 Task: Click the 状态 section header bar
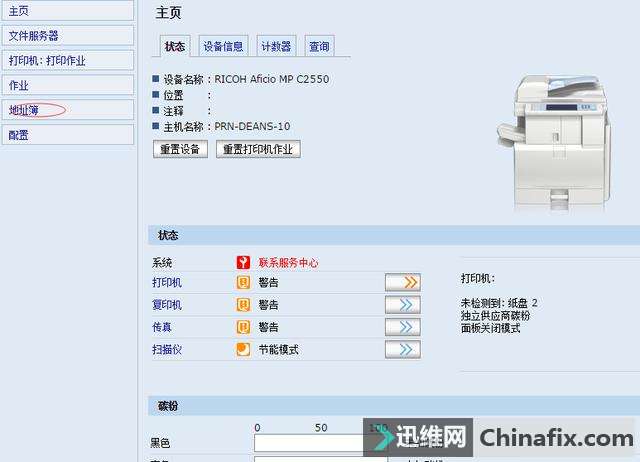tap(394, 235)
